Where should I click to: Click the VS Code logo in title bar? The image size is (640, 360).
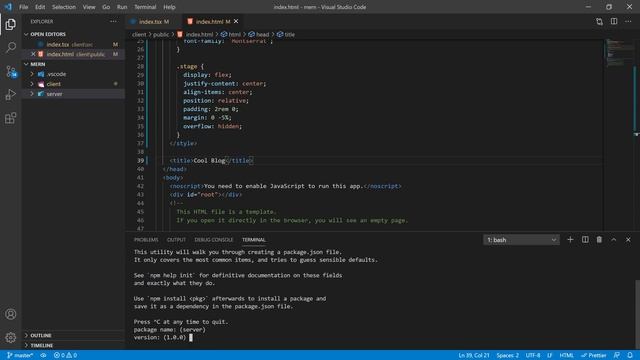point(8,7)
